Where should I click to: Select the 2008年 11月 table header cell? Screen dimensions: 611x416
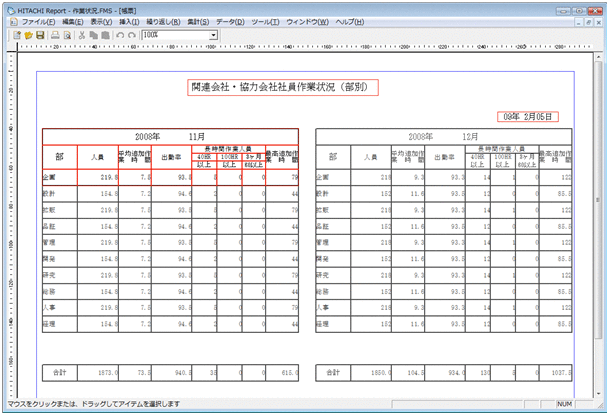[171, 136]
